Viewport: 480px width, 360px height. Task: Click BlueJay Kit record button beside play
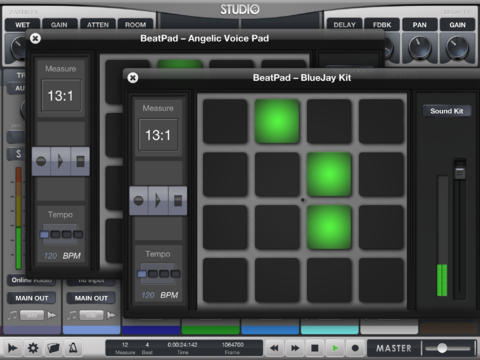139,201
